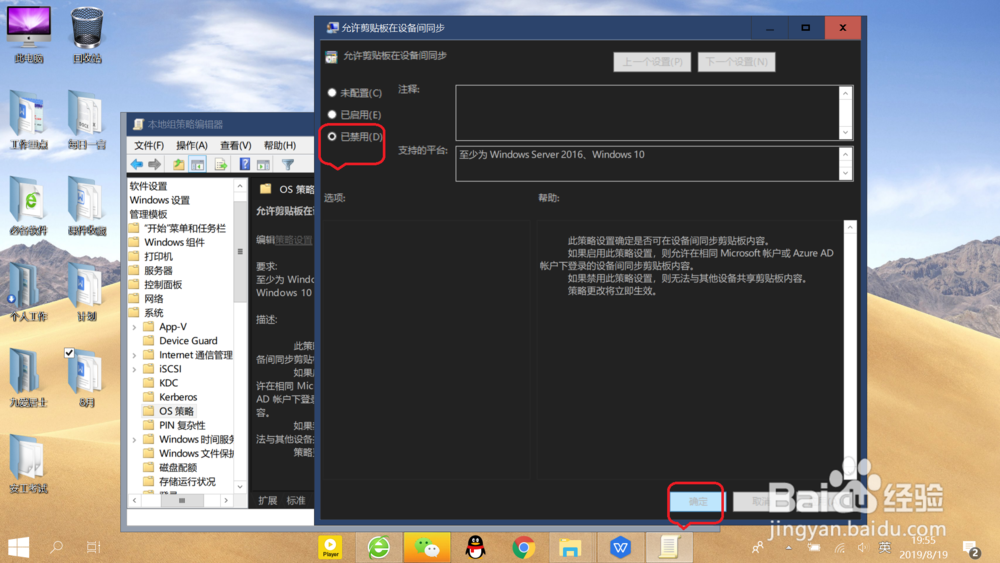Select the Windows 组件 tree folder
The width and height of the screenshot is (1000, 563).
tap(166, 242)
